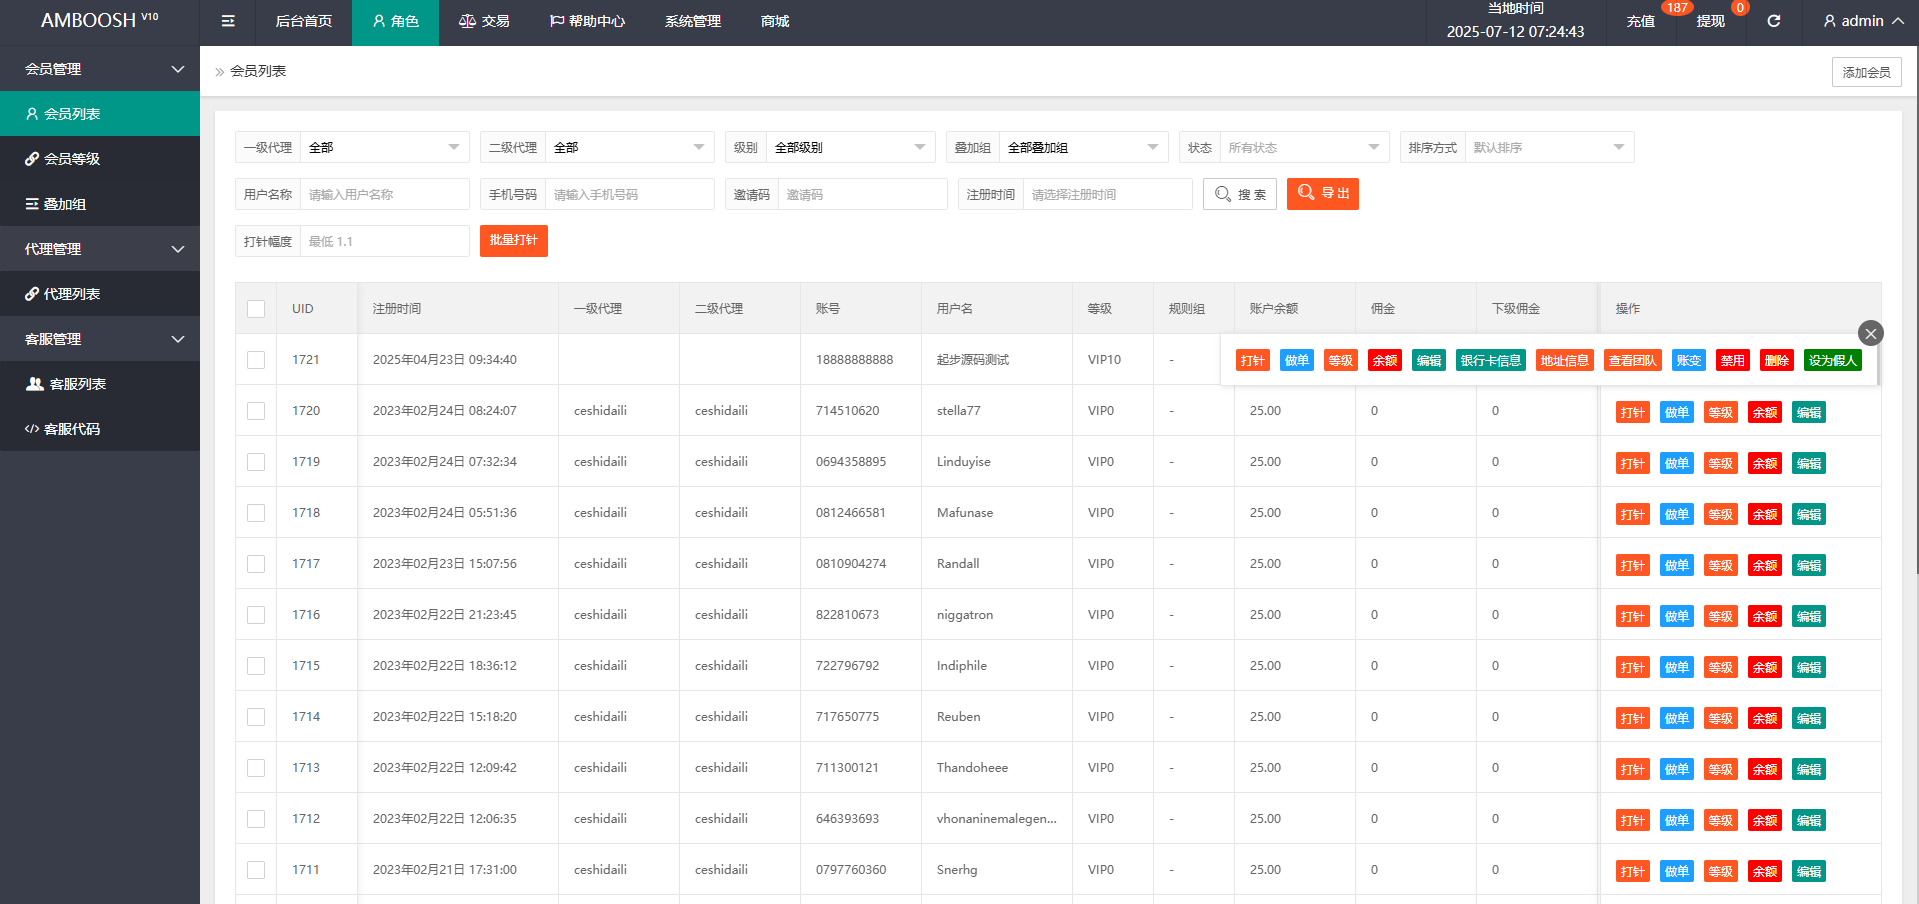Image resolution: width=1919 pixels, height=904 pixels.
Task: Open 客服列表 sidebar item
Action: [x=100, y=384]
